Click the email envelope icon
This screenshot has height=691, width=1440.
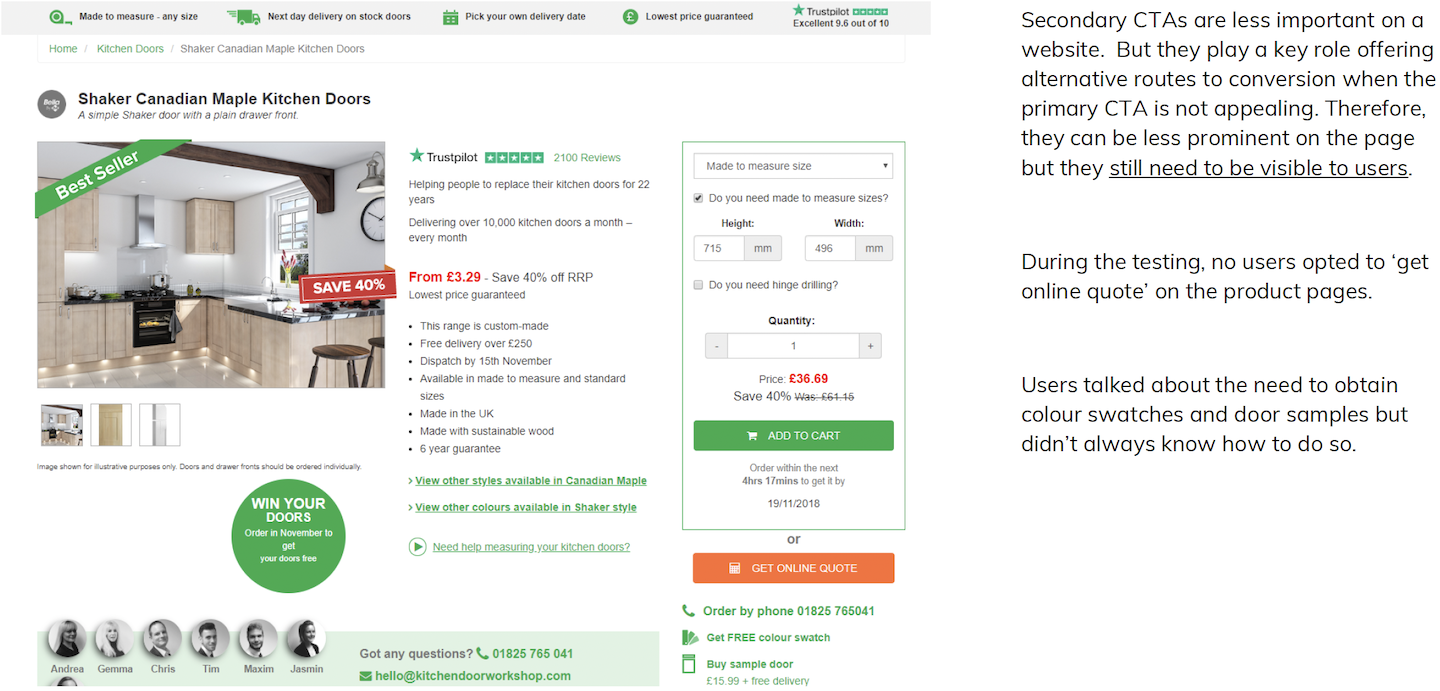point(366,676)
